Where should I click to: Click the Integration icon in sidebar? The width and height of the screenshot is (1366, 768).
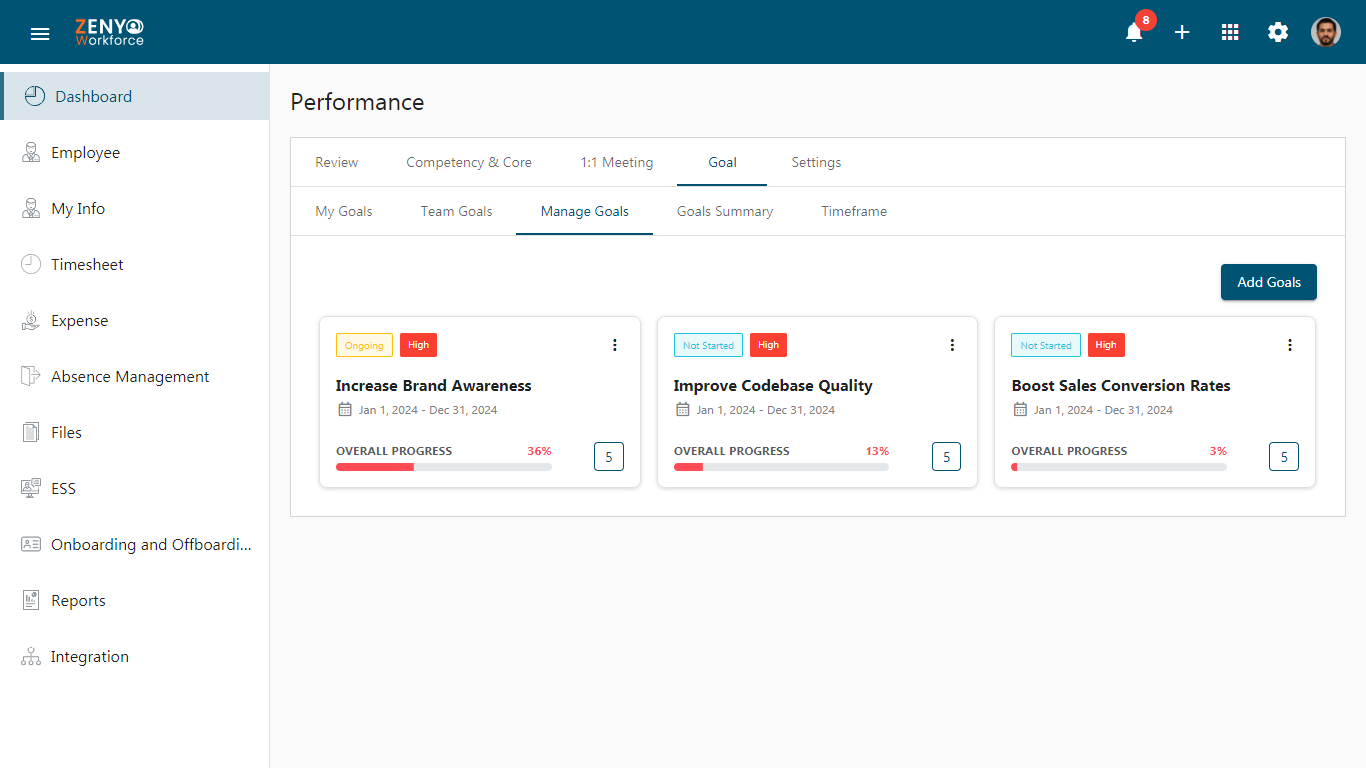pos(32,657)
